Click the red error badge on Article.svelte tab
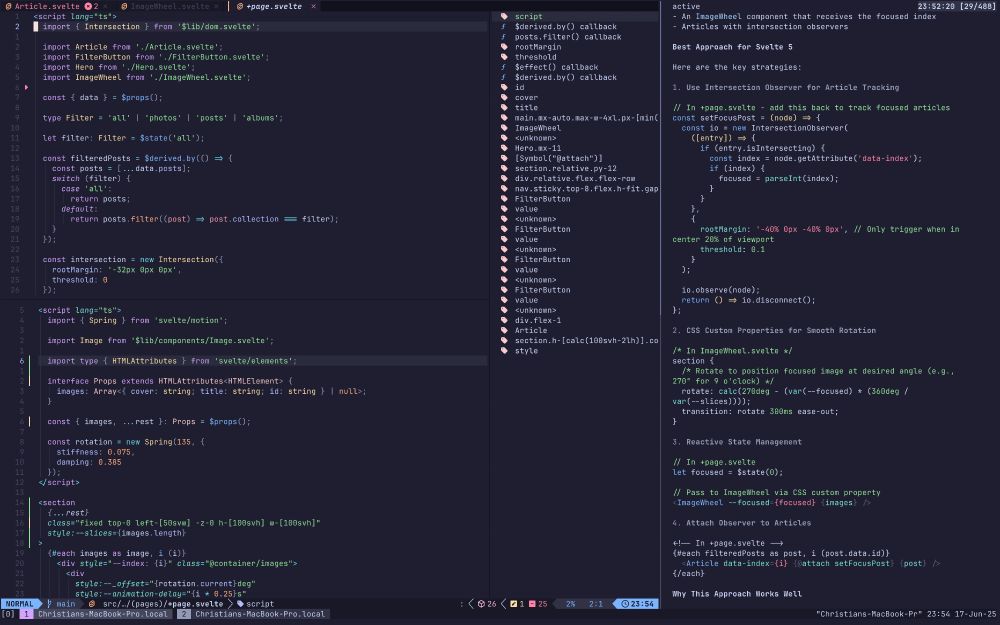The height and width of the screenshot is (625, 1000). (x=88, y=6)
